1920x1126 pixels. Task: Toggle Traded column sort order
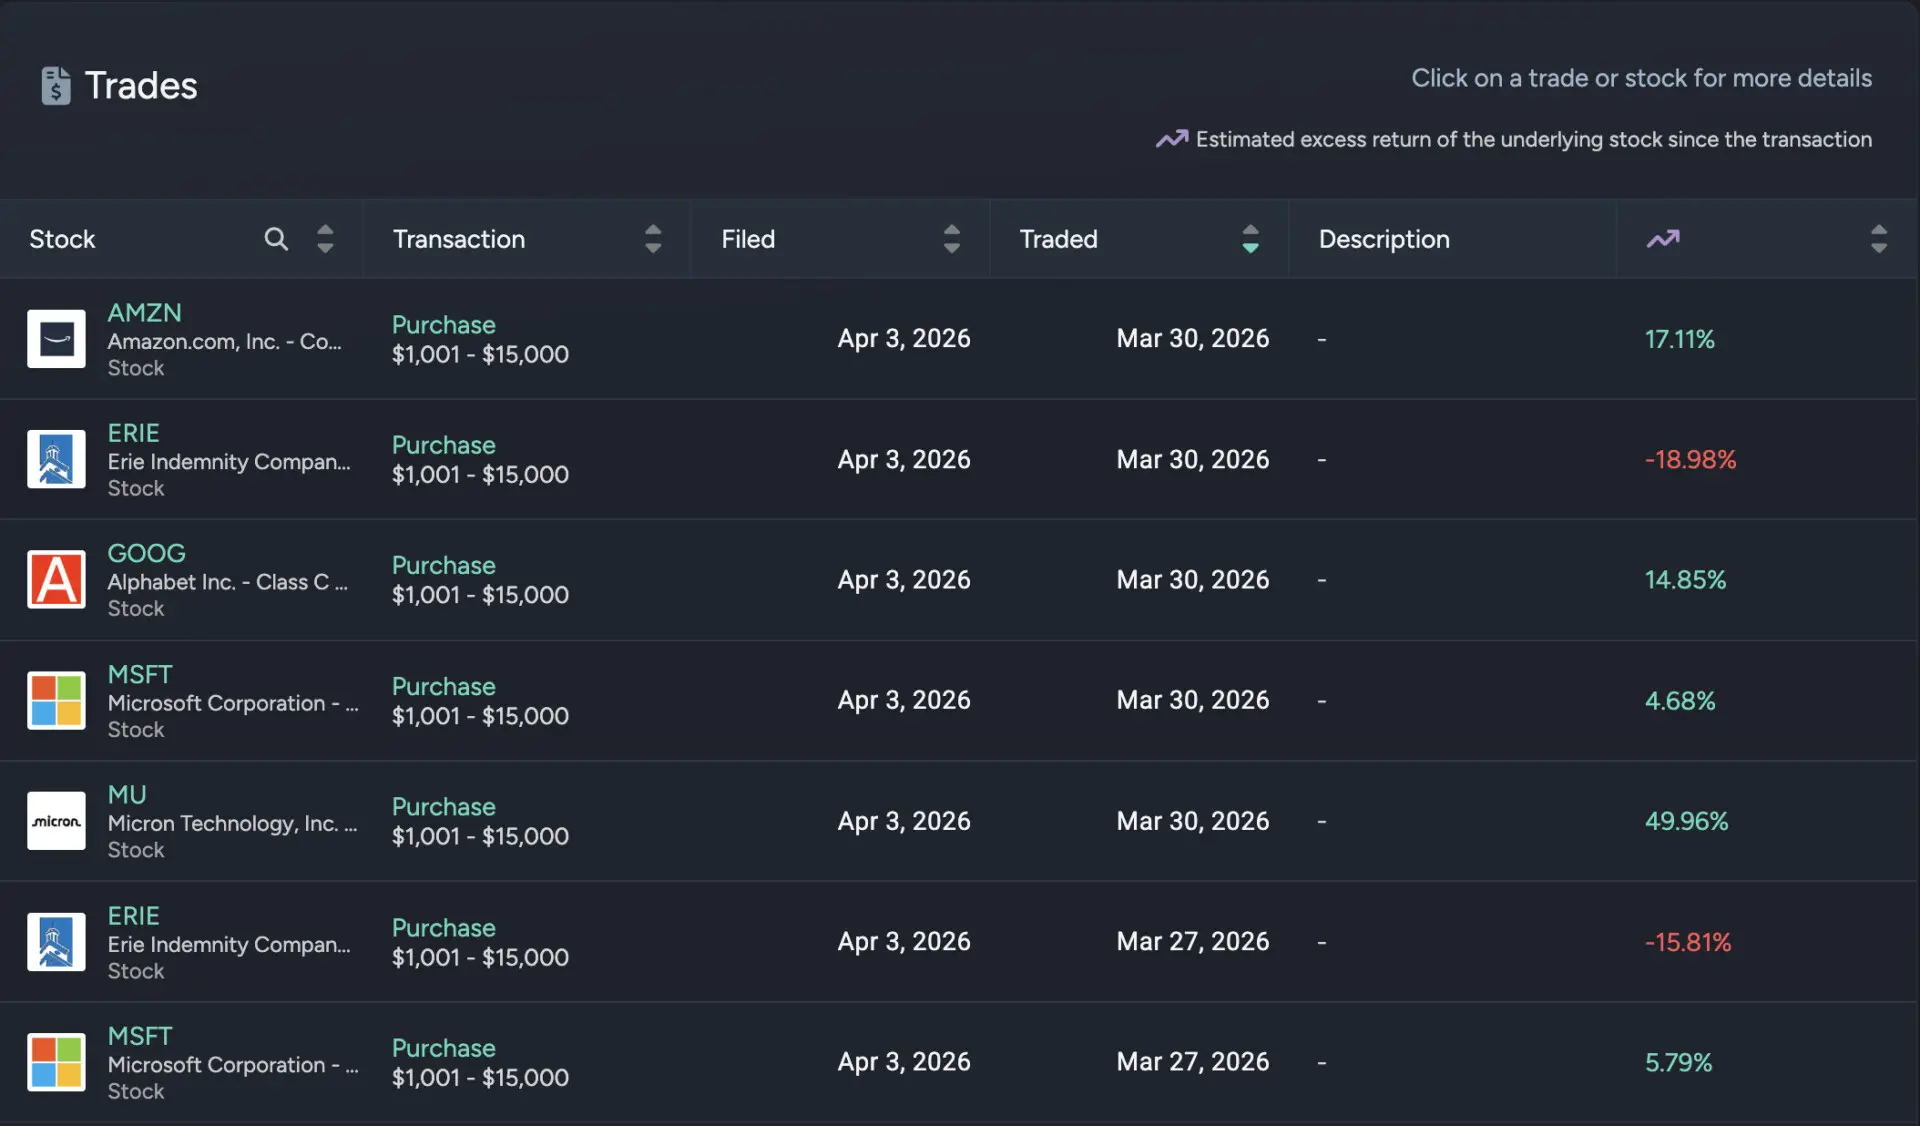[x=1250, y=239]
